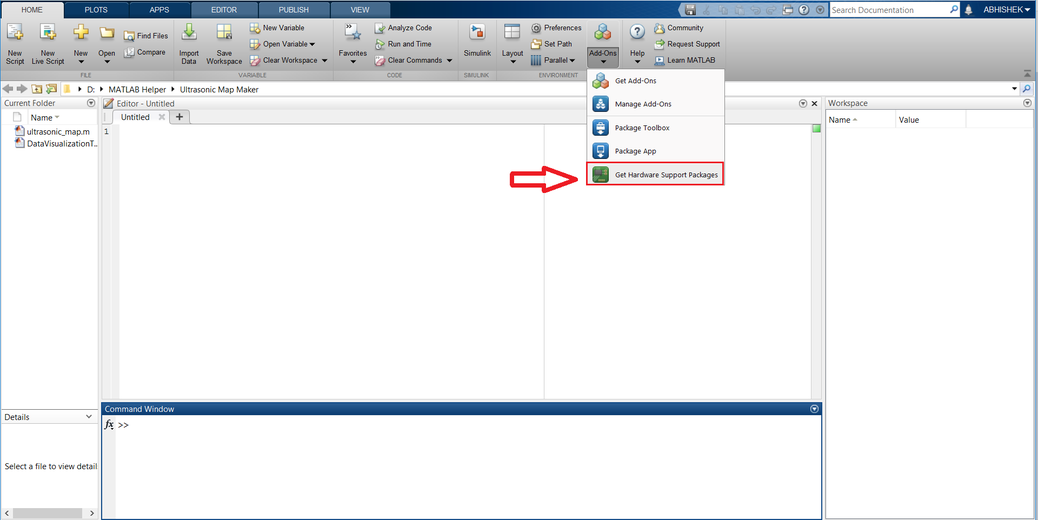Image resolution: width=1038 pixels, height=520 pixels.
Task: Click the Preferences gear icon
Action: (x=537, y=28)
